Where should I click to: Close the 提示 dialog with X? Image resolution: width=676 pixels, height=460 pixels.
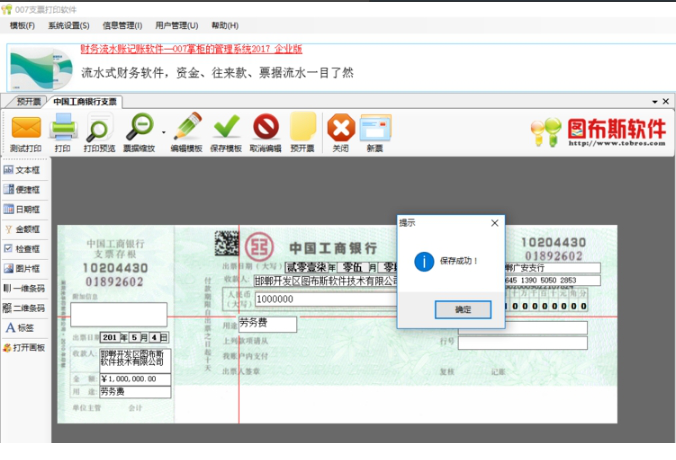coord(495,223)
